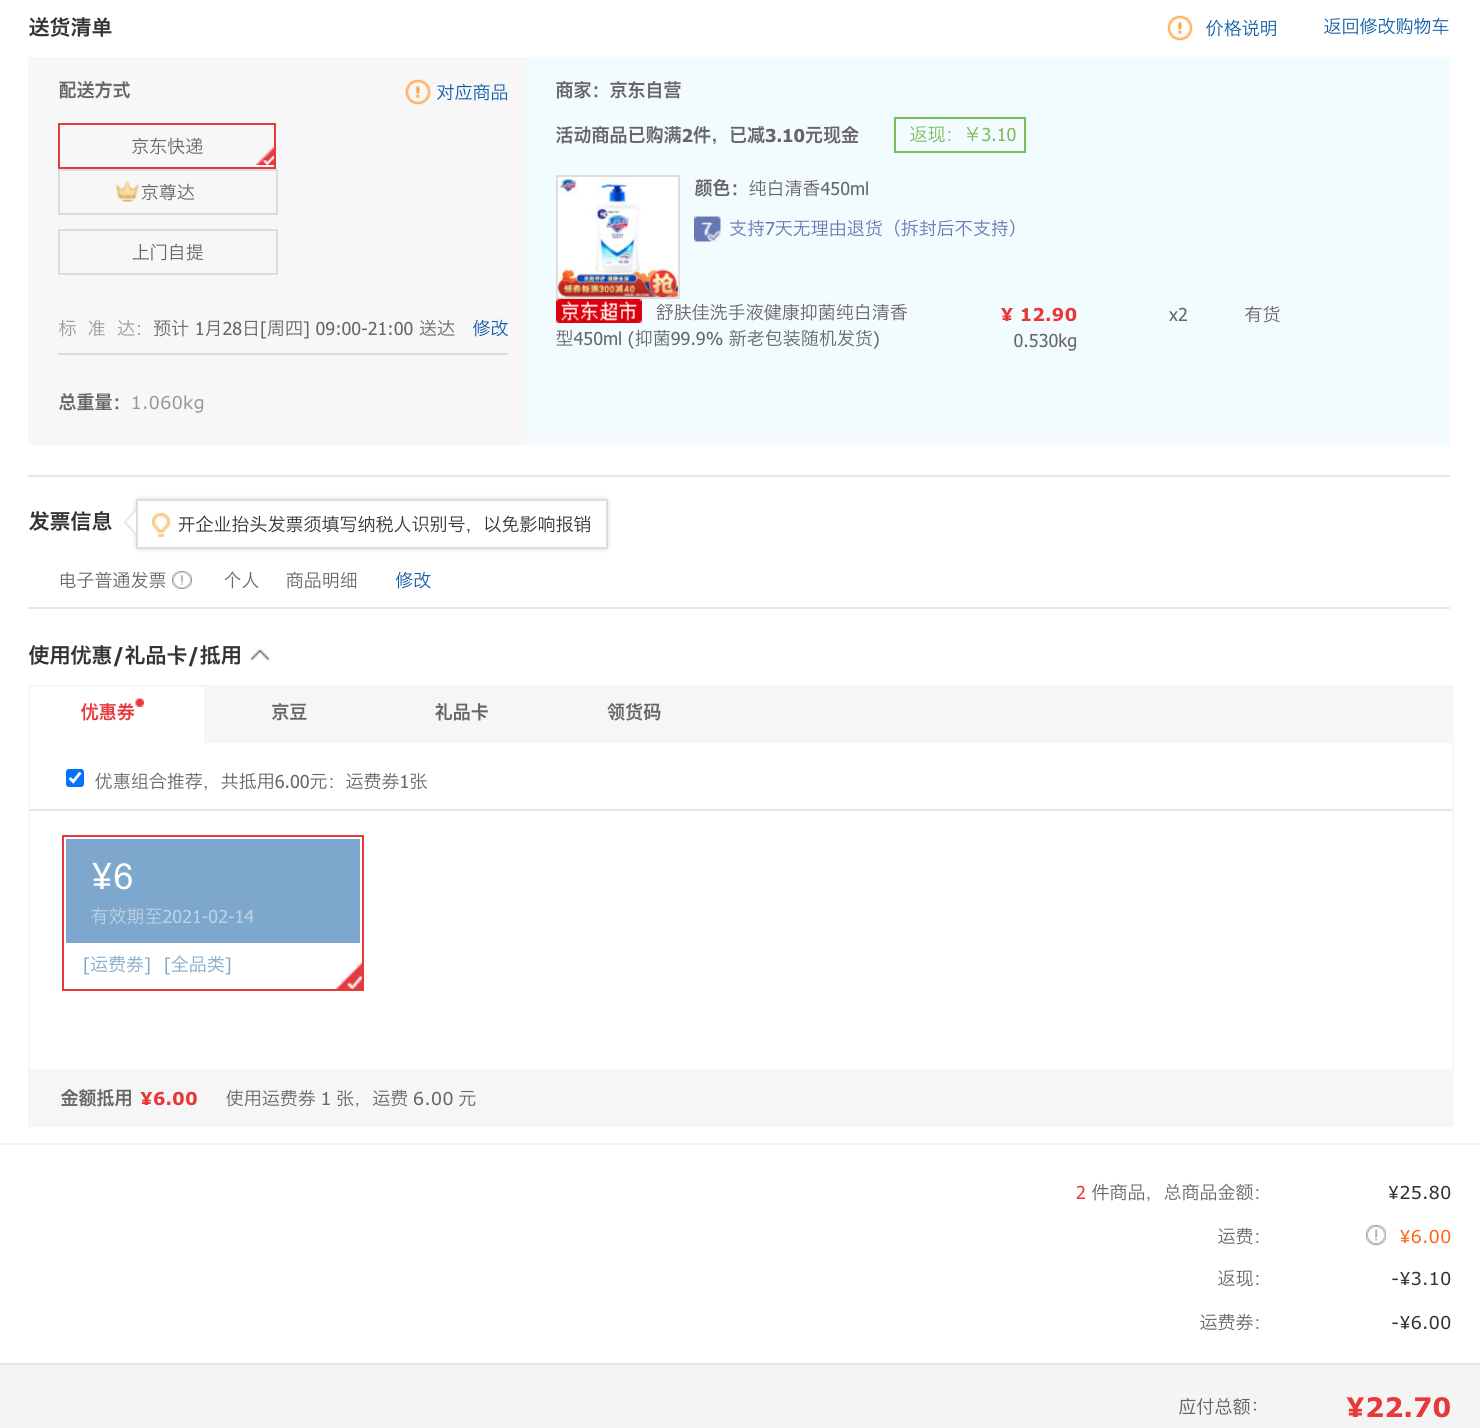The image size is (1480, 1428).
Task: Click the total payable ¥22.70 amount
Action: (1398, 1406)
